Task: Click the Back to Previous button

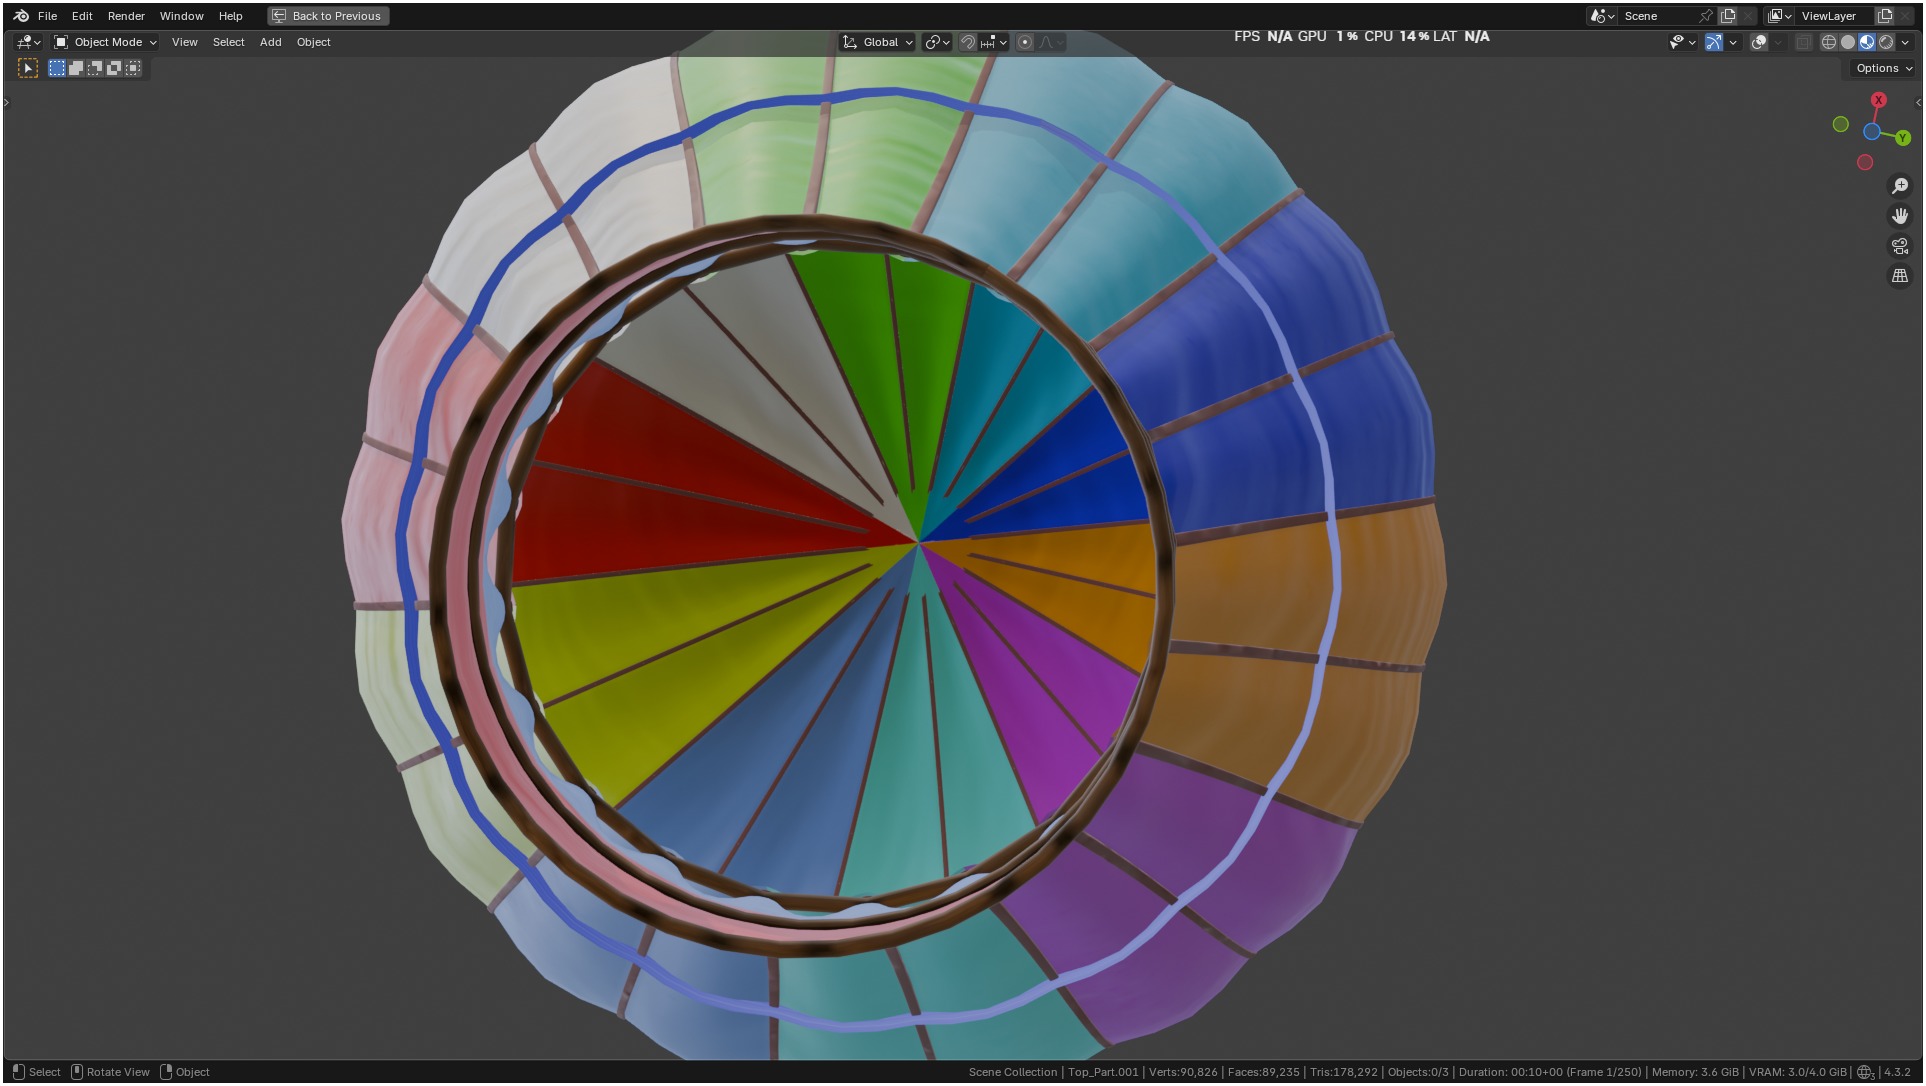Action: point(328,16)
